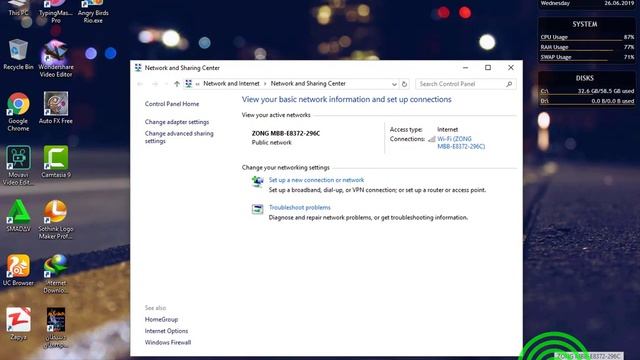Click the RAM Usage bar in widget
640x360 pixels.
pos(587,47)
